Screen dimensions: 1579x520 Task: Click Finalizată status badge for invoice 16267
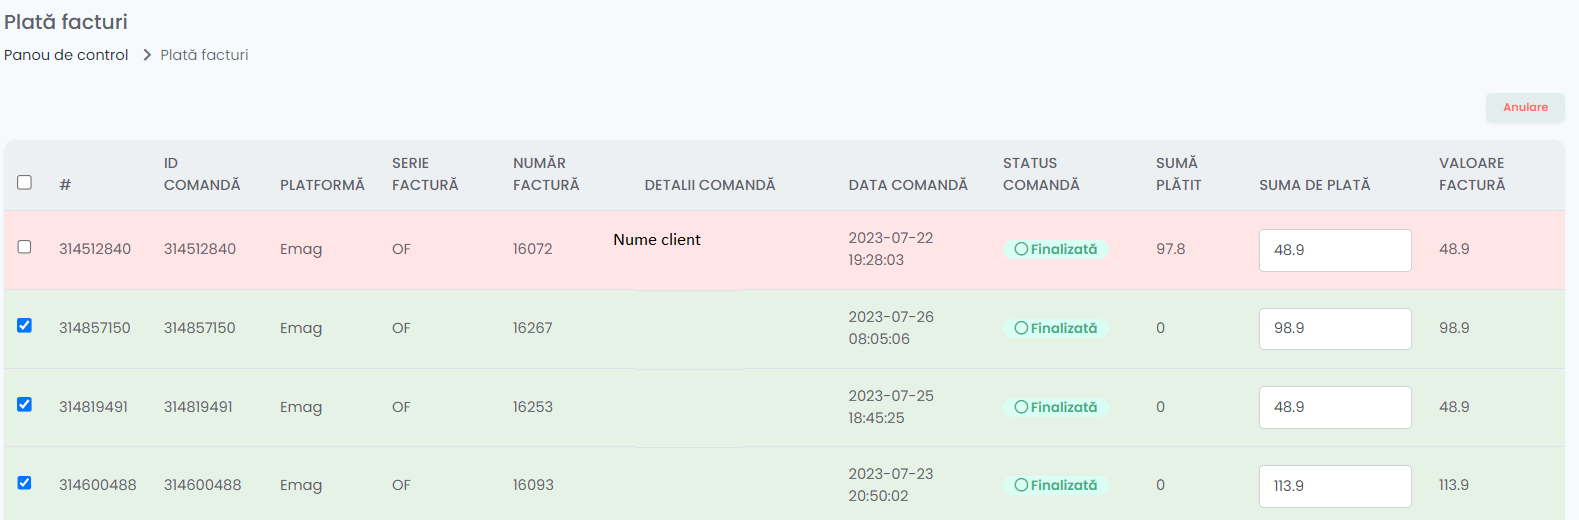pyautogui.click(x=1055, y=328)
